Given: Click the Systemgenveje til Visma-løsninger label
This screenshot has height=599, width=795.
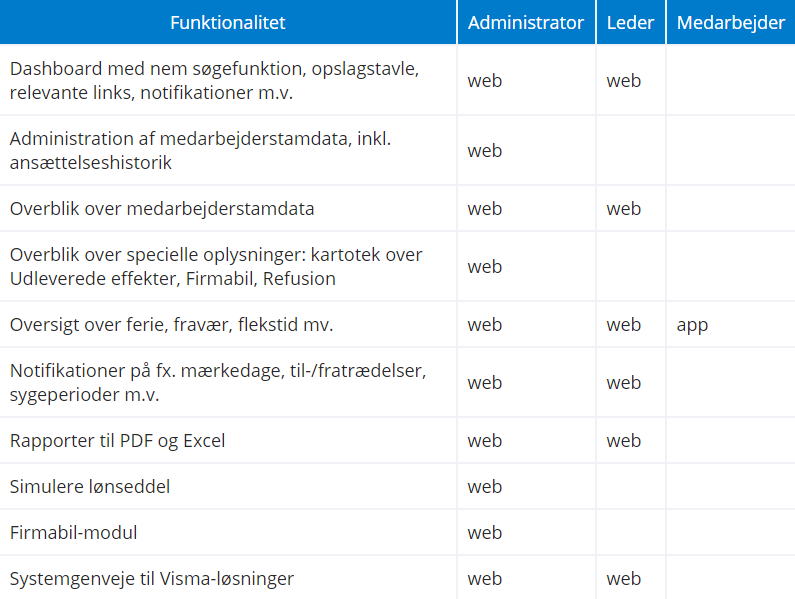Looking at the screenshot, I should coord(152,579).
